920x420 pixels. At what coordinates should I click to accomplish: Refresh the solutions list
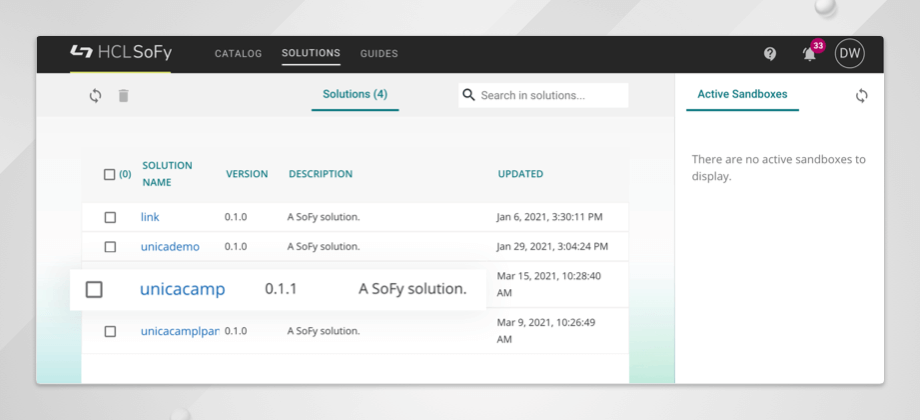tap(95, 95)
